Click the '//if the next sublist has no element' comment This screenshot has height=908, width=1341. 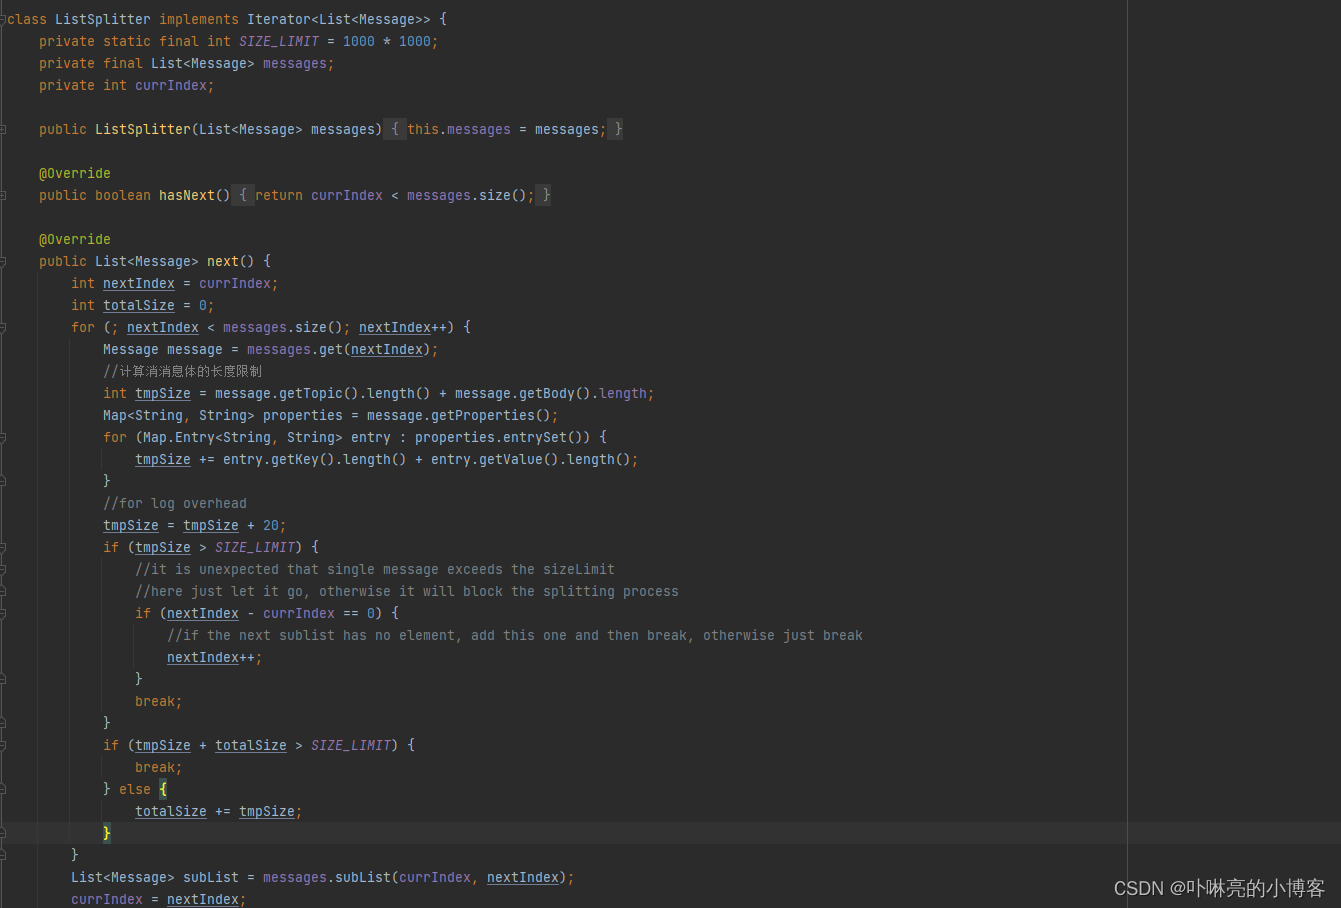pyautogui.click(x=515, y=635)
